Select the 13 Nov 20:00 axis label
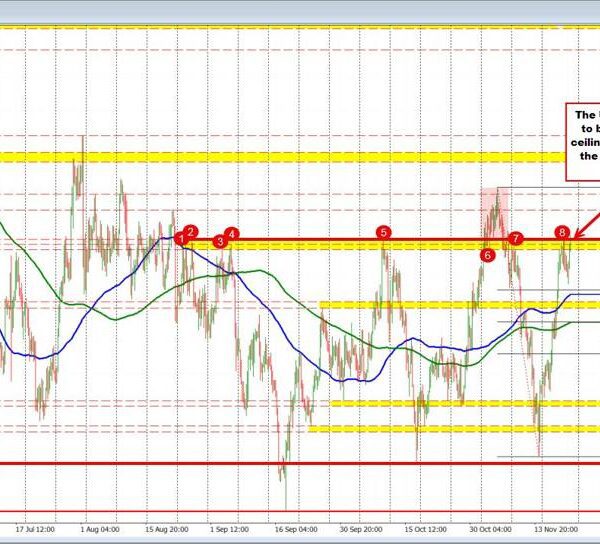Screen dimensions: 600x544 (556, 529)
